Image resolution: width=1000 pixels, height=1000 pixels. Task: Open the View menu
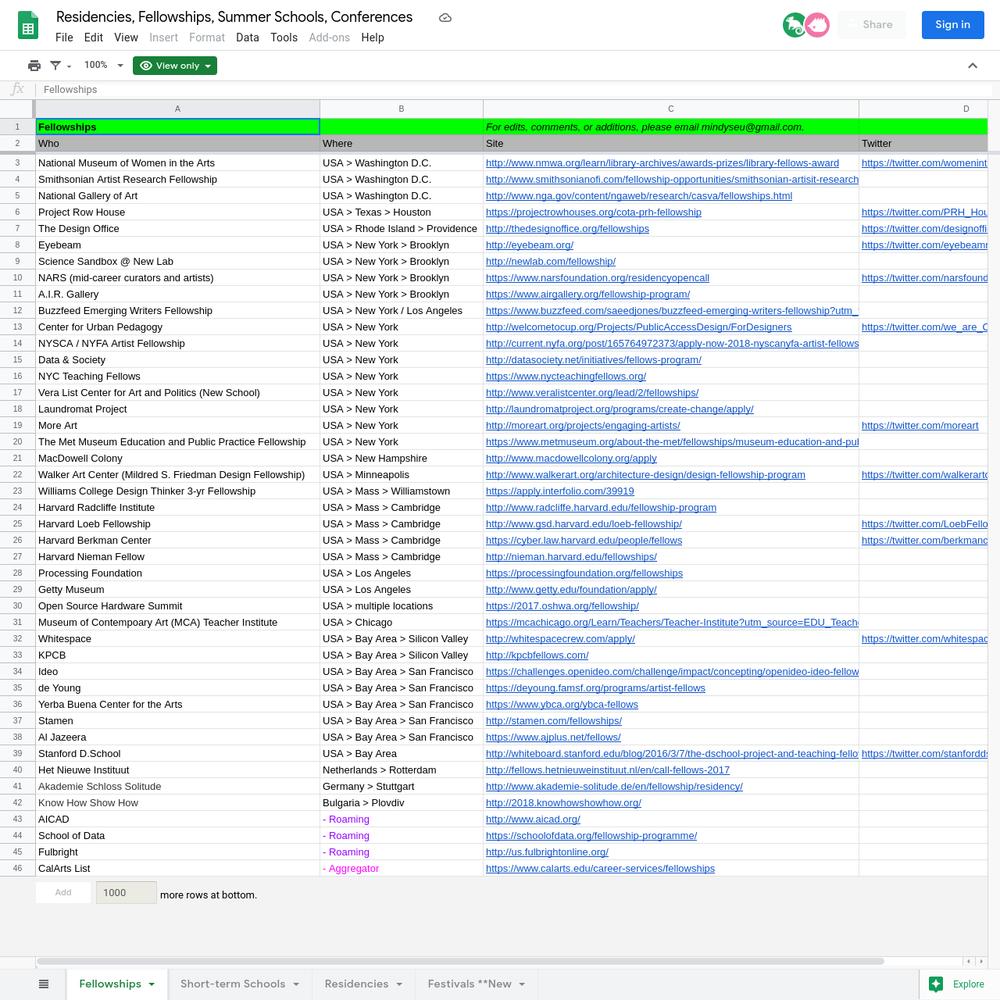point(126,38)
